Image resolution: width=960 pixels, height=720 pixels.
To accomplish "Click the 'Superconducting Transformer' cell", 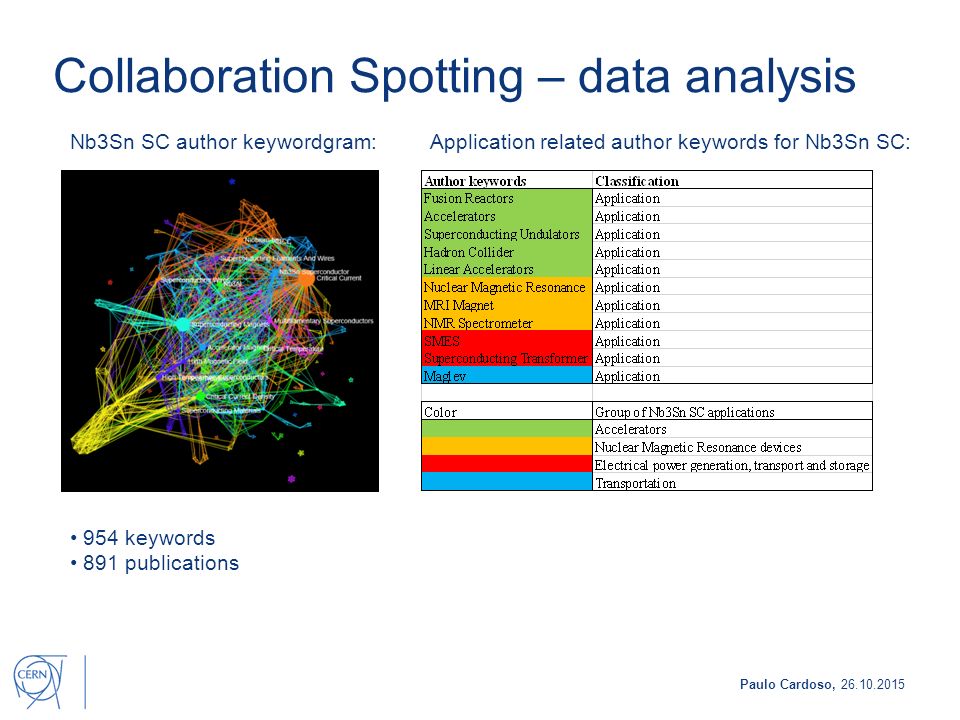I will click(x=507, y=358).
